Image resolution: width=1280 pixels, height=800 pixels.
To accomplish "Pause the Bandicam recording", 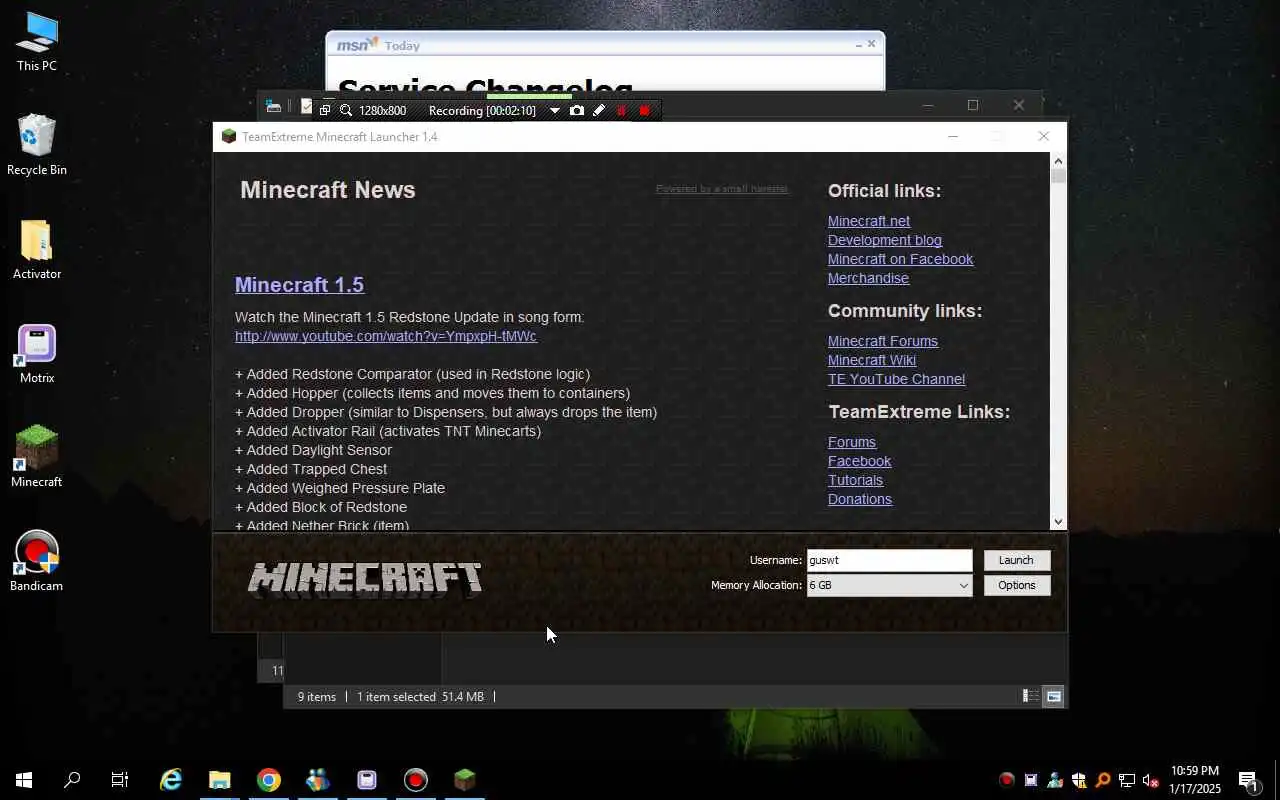I will click(x=621, y=110).
